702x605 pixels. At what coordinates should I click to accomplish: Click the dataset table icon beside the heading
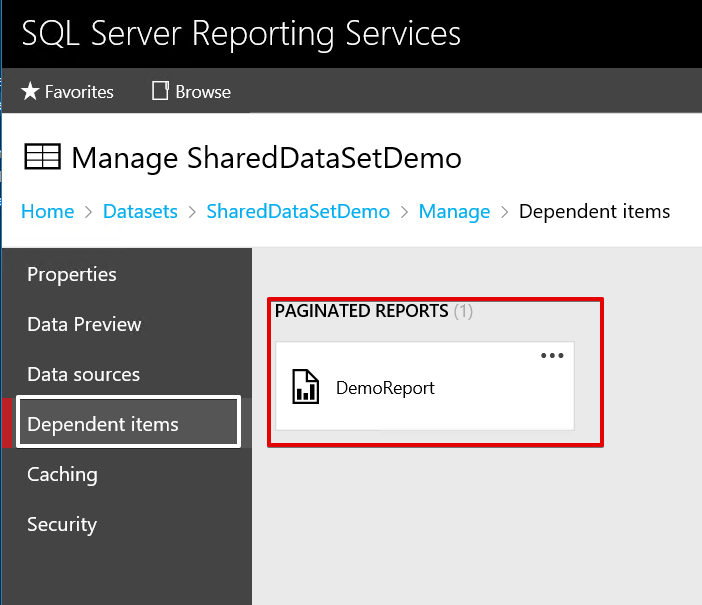[41, 158]
